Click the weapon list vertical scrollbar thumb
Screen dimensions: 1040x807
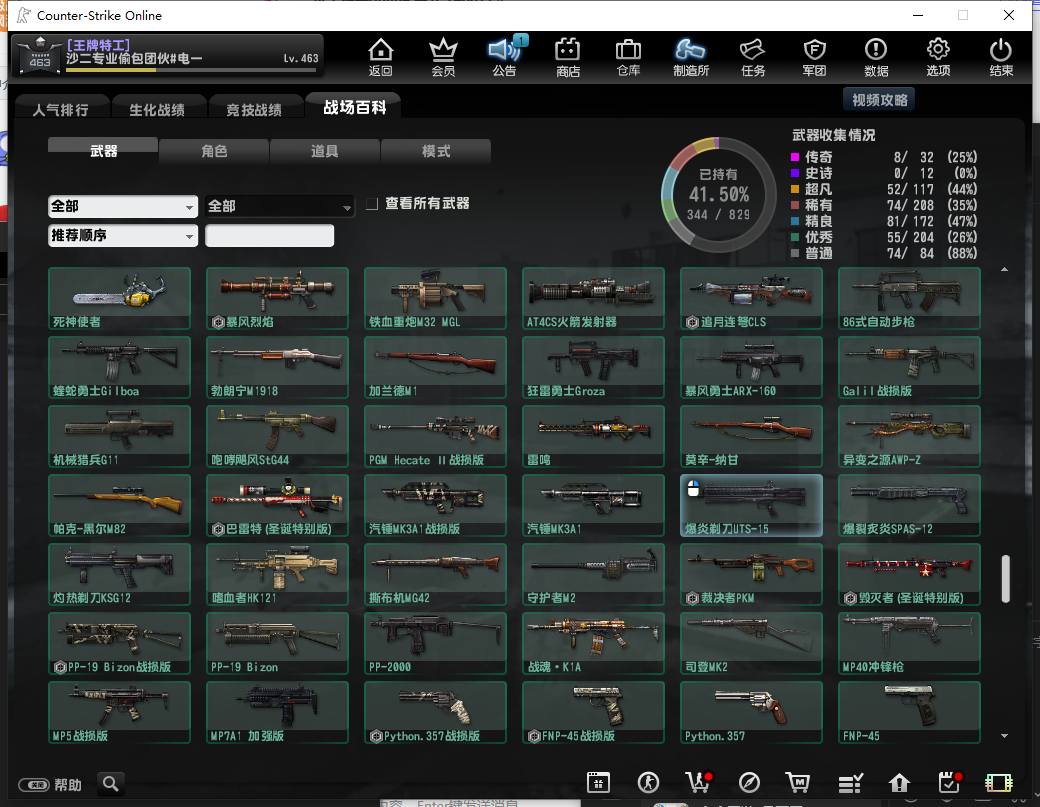[1006, 579]
